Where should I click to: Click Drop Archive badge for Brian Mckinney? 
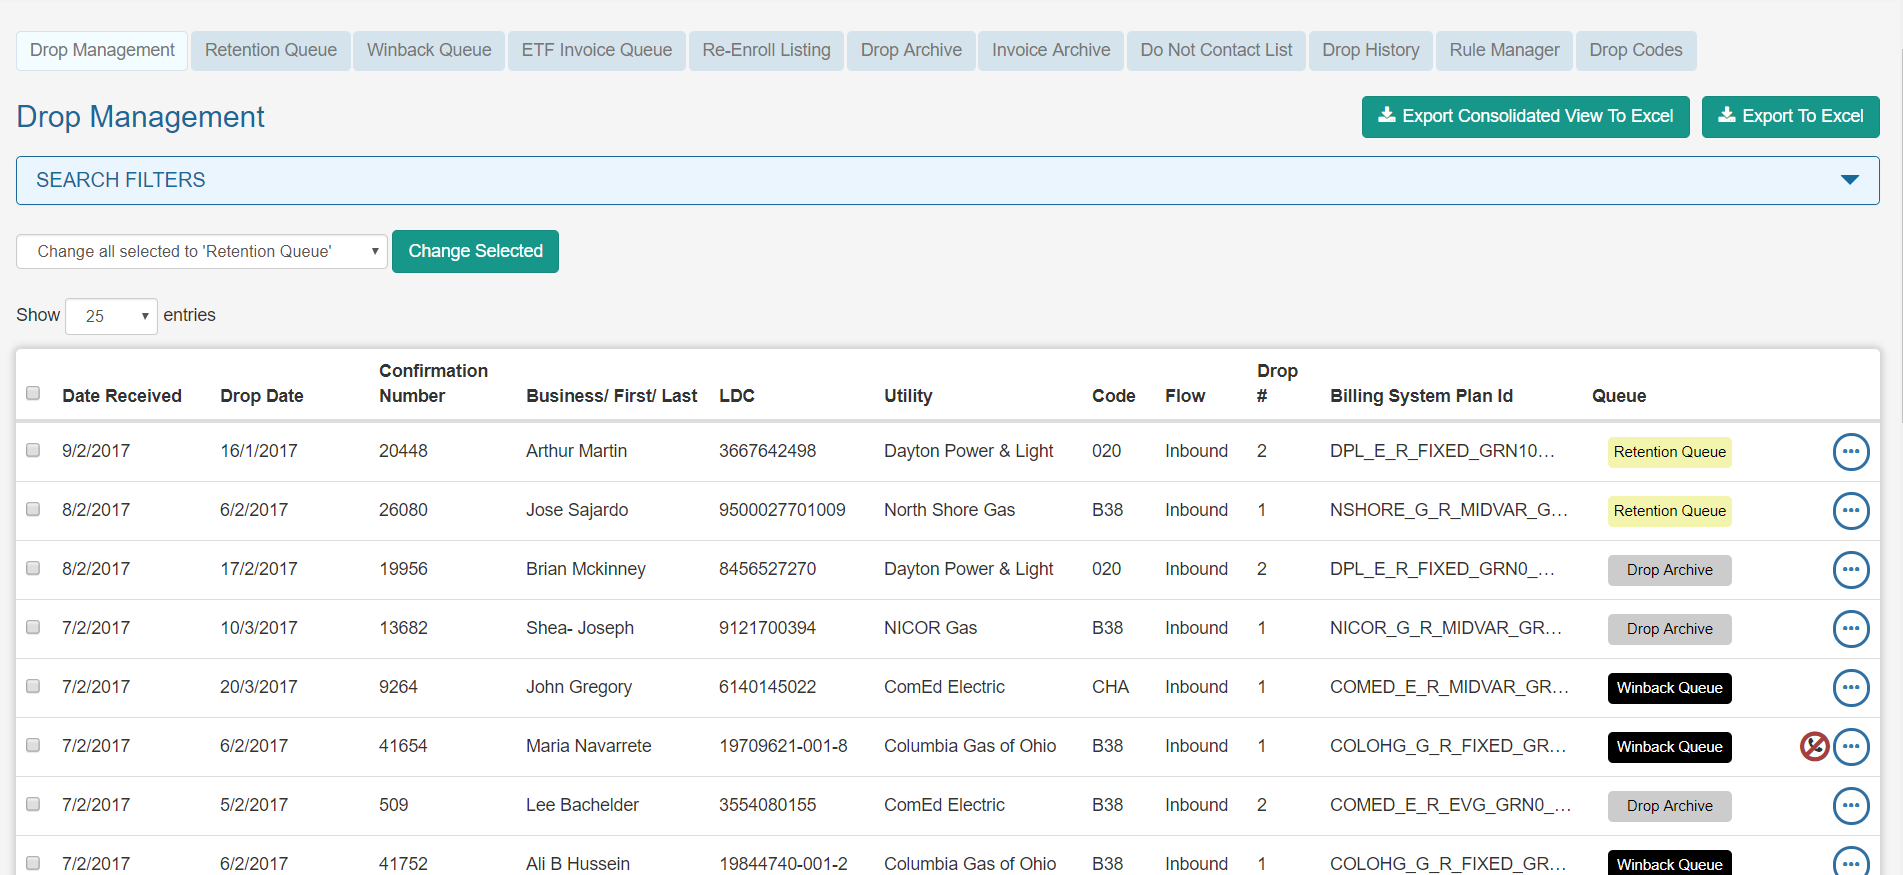tap(1670, 570)
